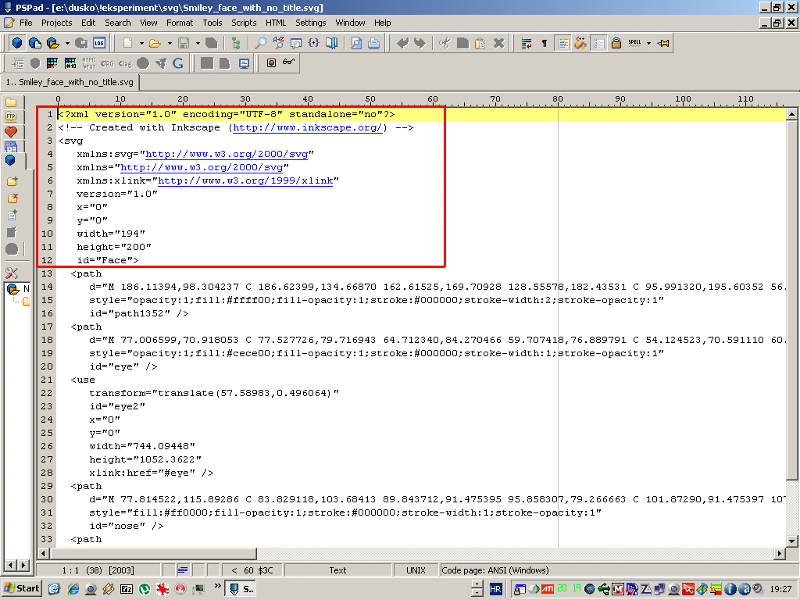800x600 pixels.
Task: Follow the http://www.inkscape.org/ link
Action: click(x=307, y=128)
